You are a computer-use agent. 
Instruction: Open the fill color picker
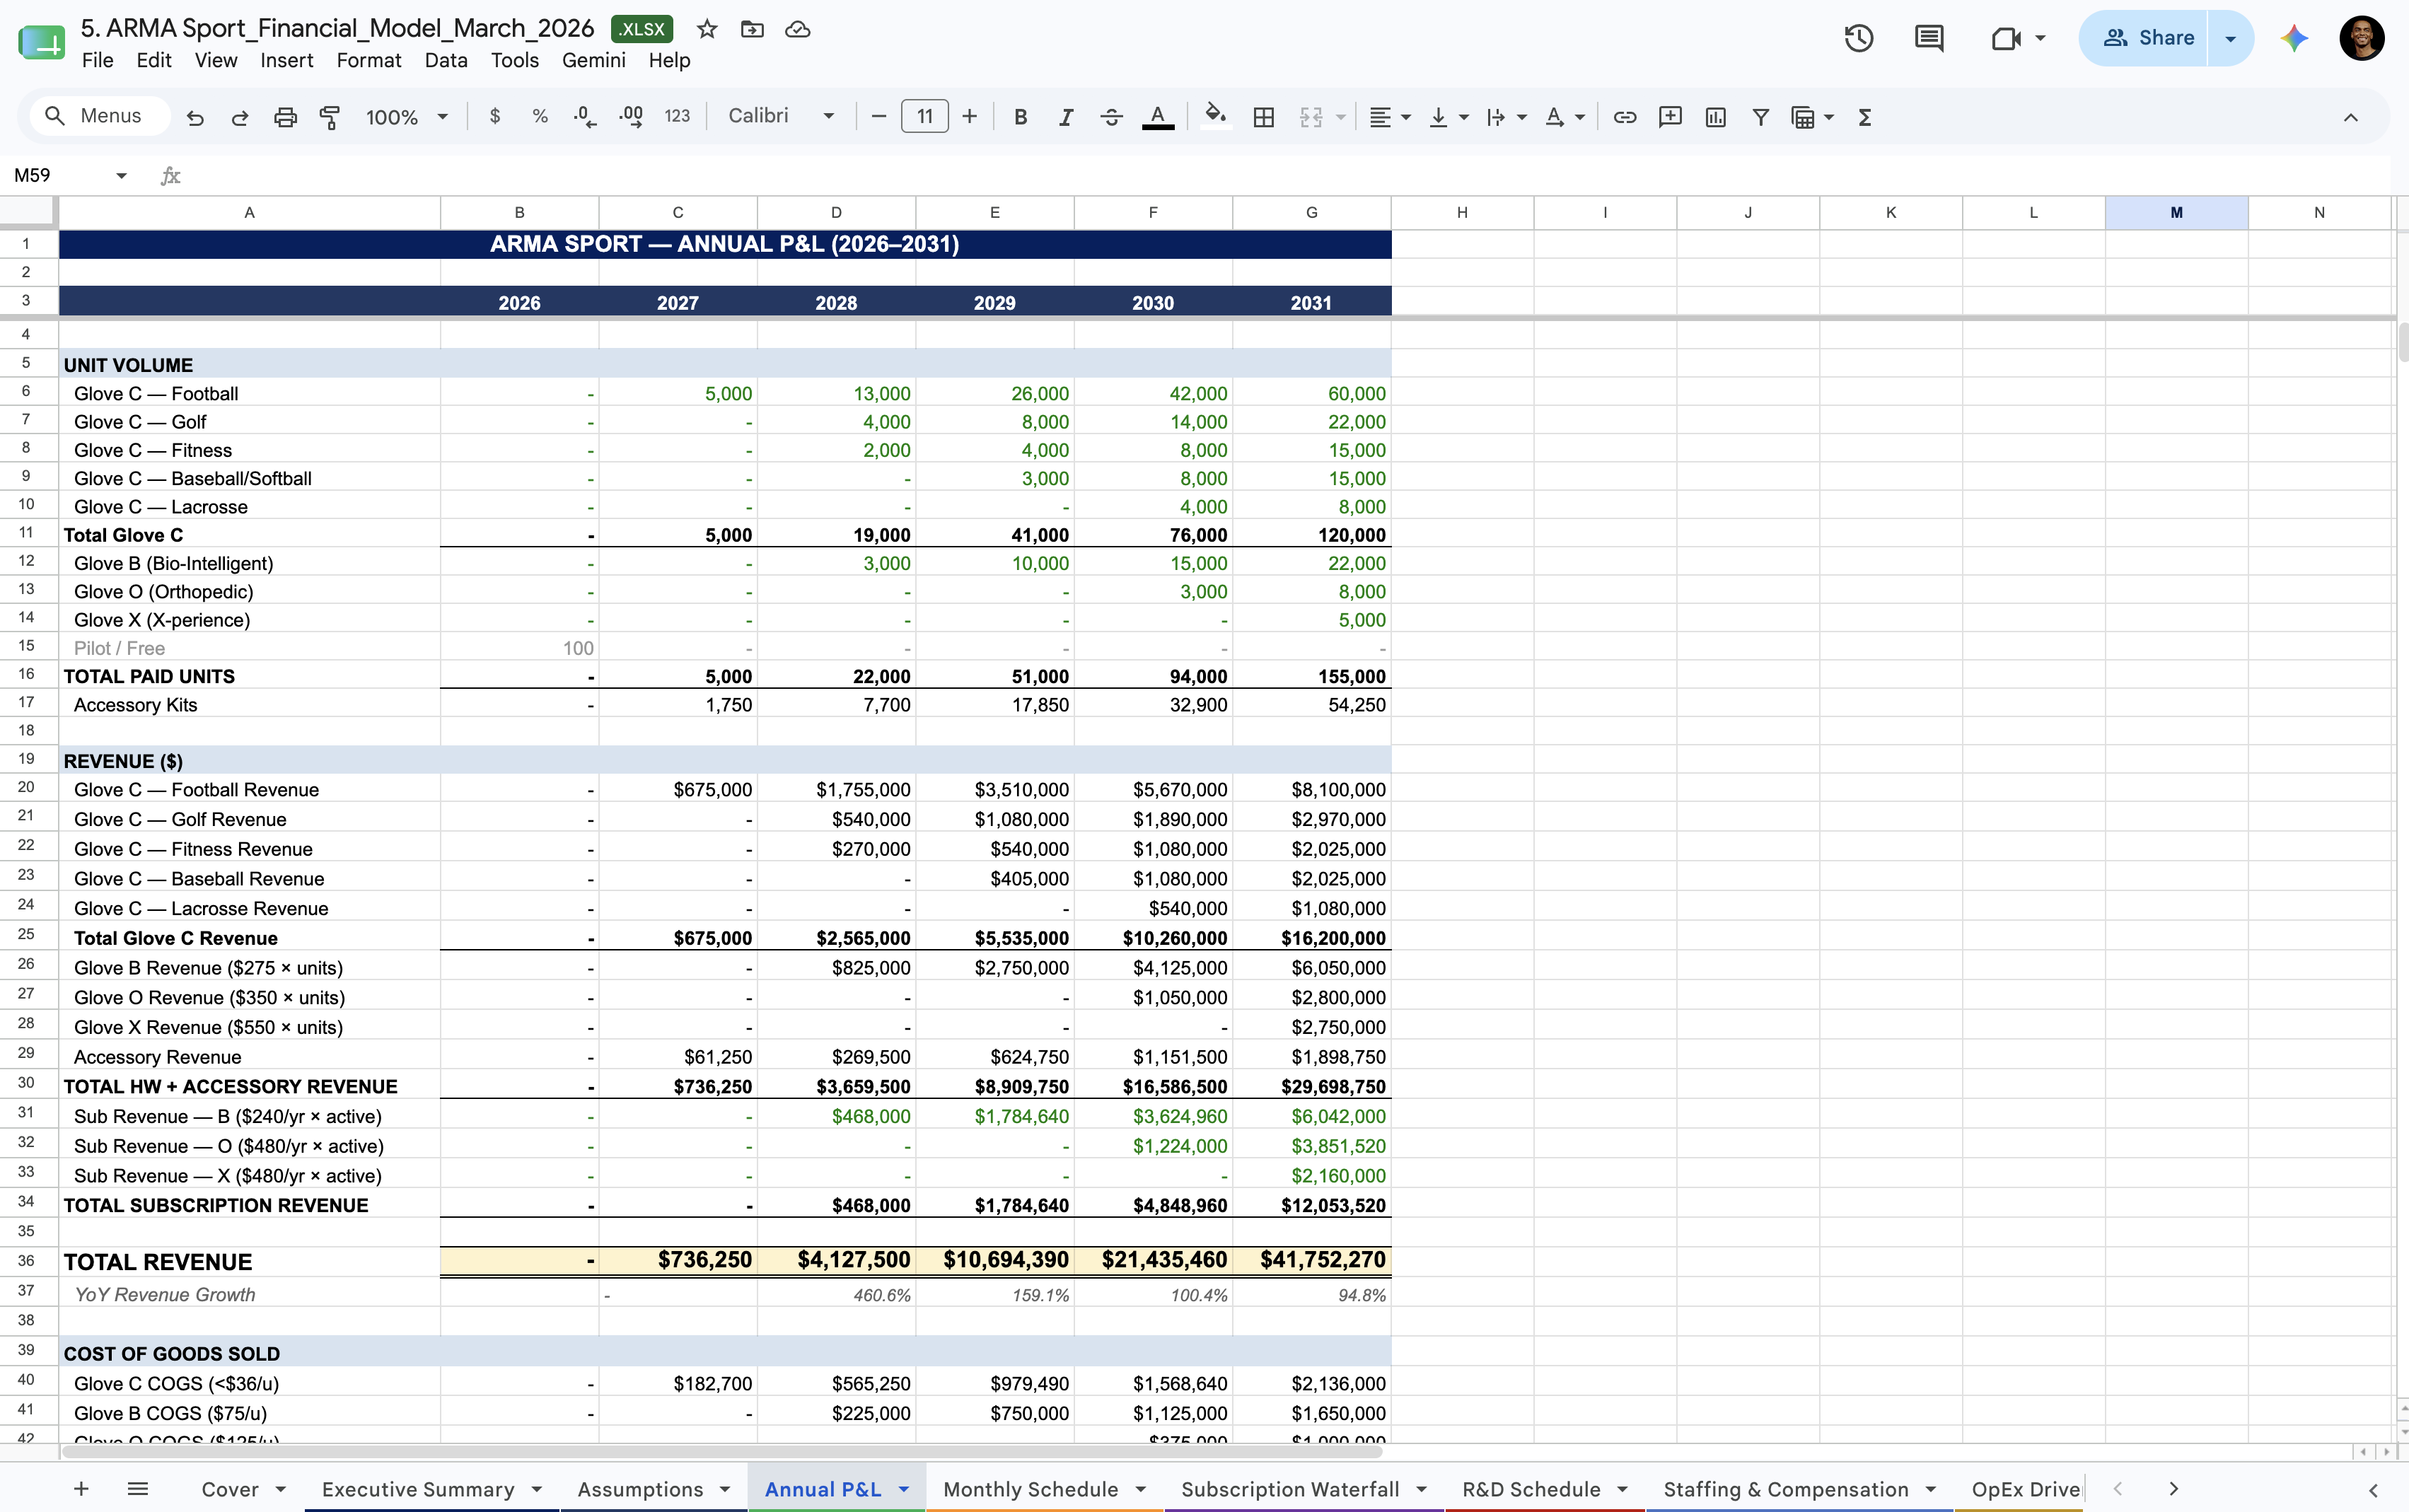coord(1215,116)
